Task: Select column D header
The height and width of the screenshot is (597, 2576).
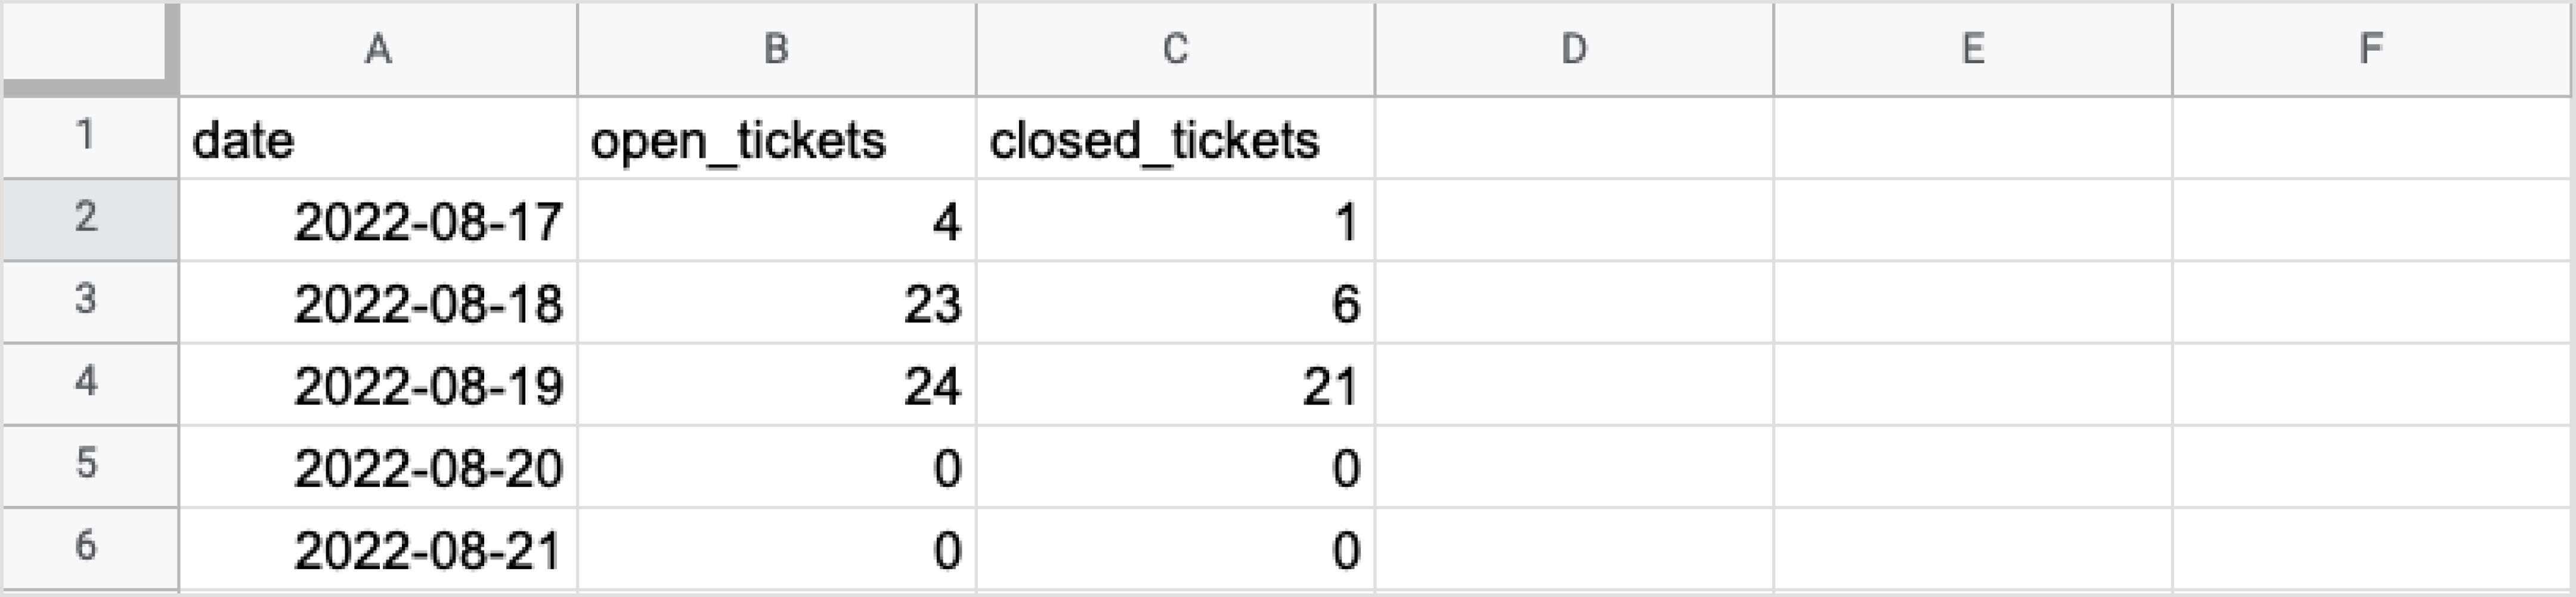Action: pyautogui.click(x=1574, y=48)
